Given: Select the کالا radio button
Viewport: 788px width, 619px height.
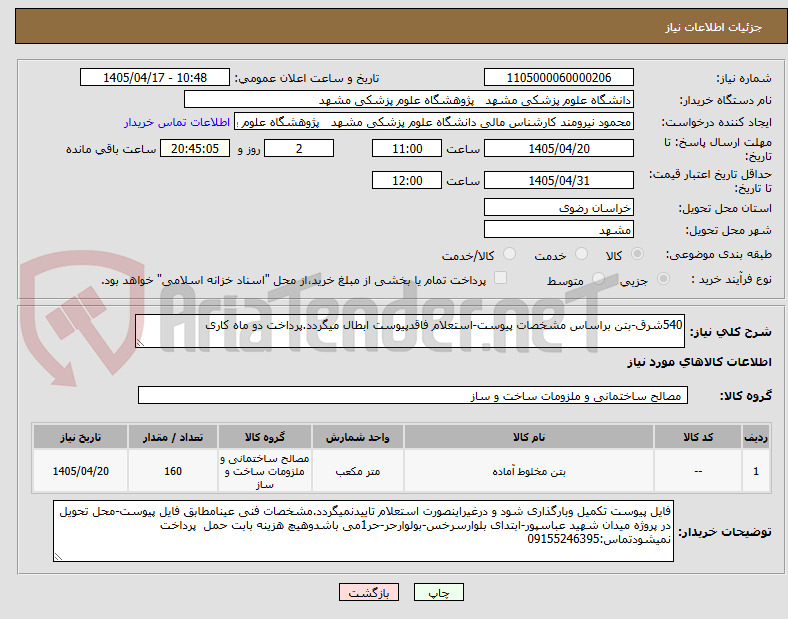Looking at the screenshot, I should point(637,254).
